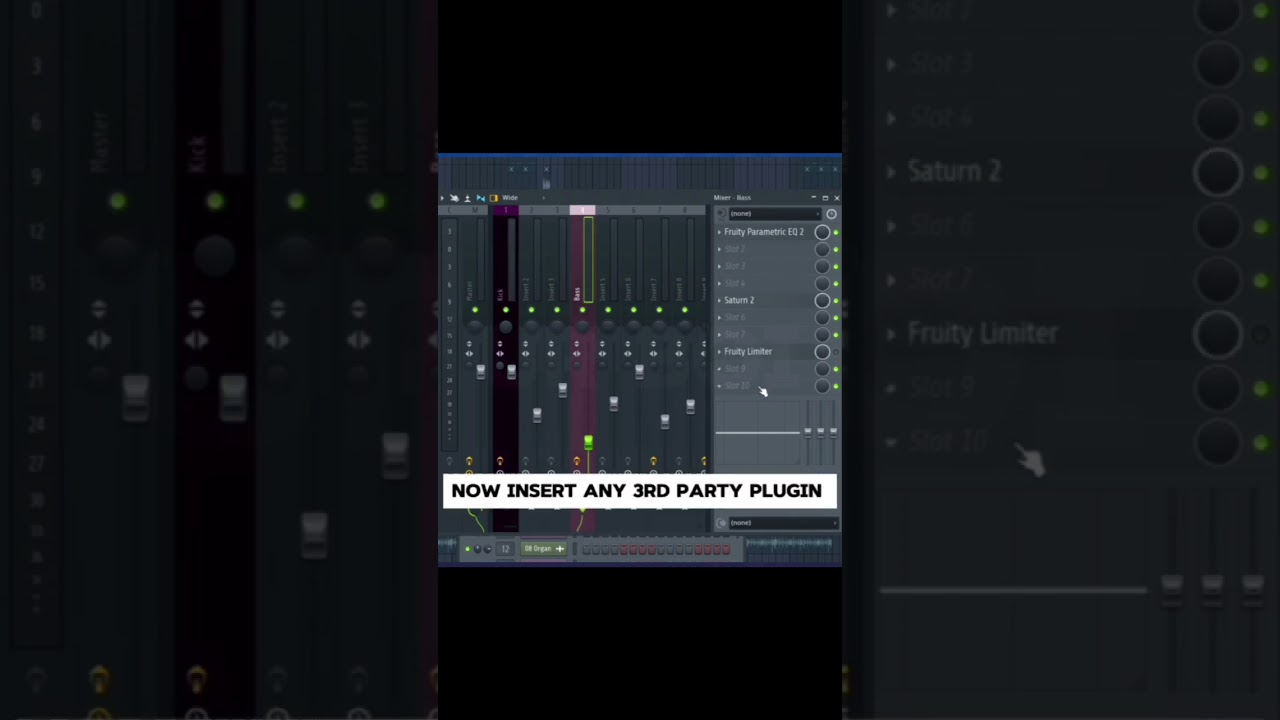Mute Insert 2 using its green LED
Screen dimensions: 1280x720
point(531,310)
